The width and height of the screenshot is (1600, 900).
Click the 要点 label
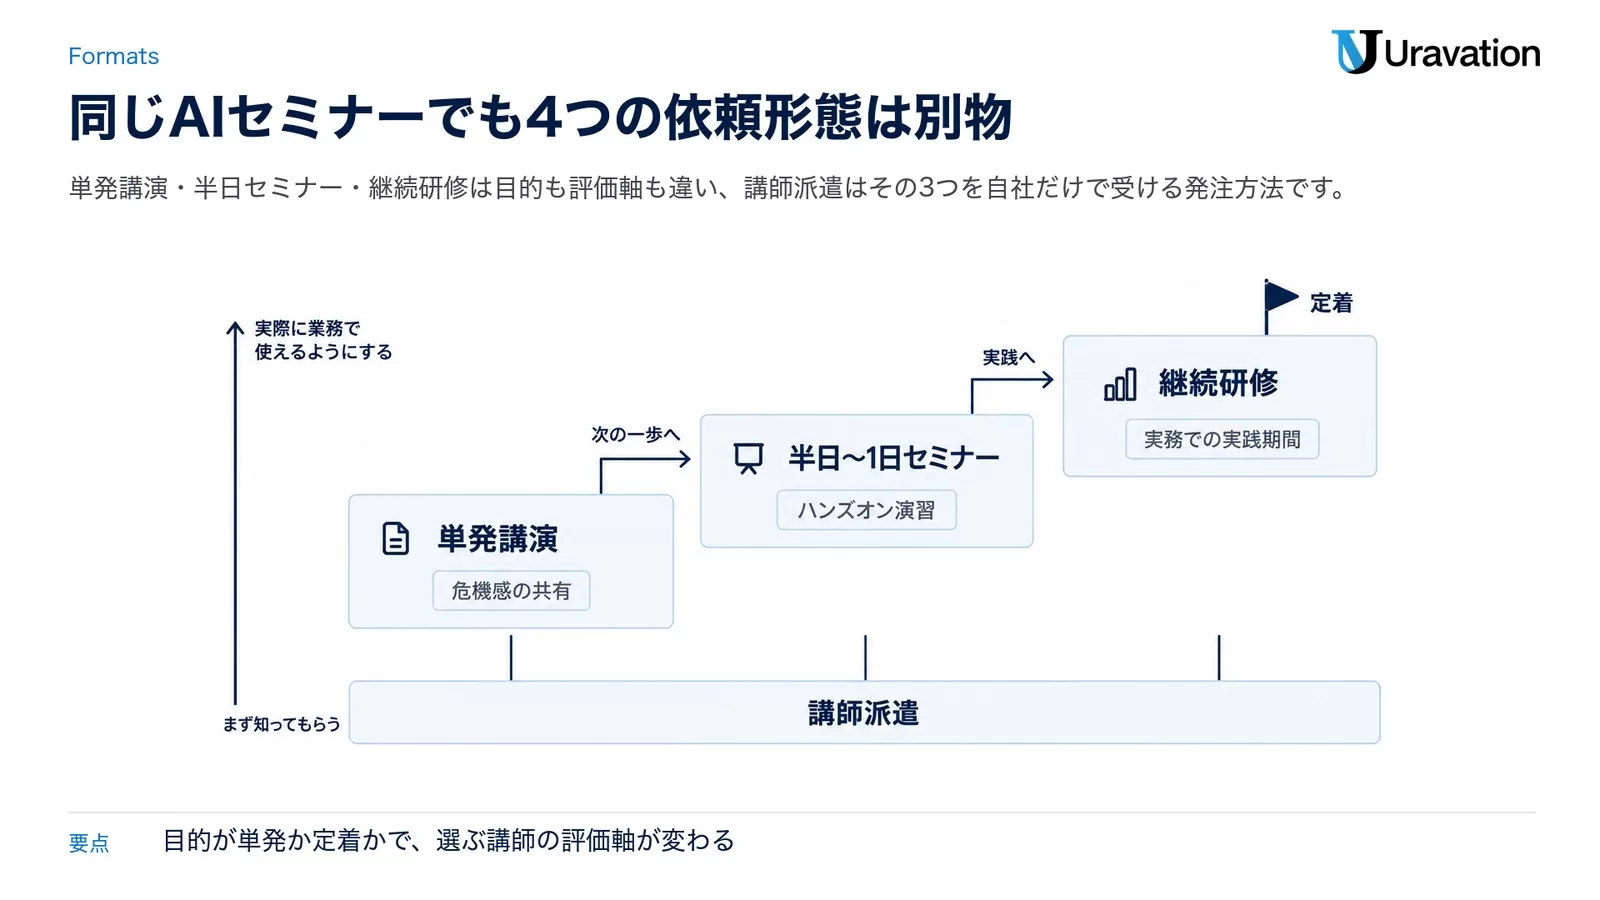[89, 843]
